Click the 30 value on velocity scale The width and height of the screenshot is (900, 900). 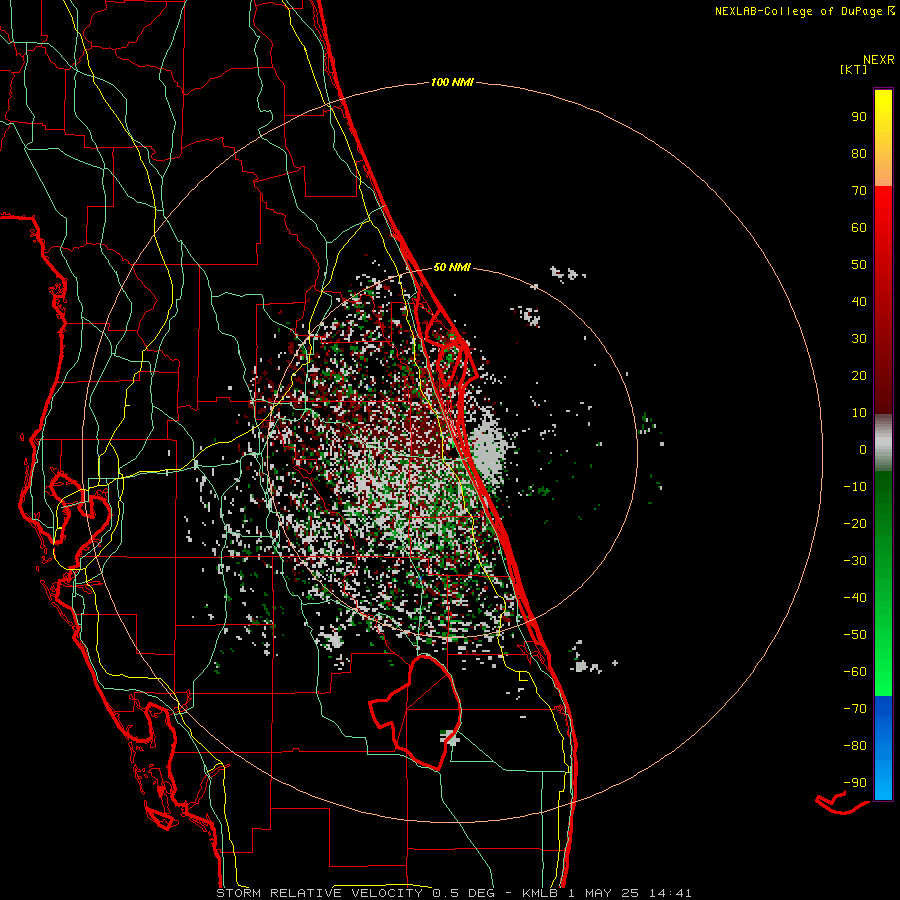point(859,339)
